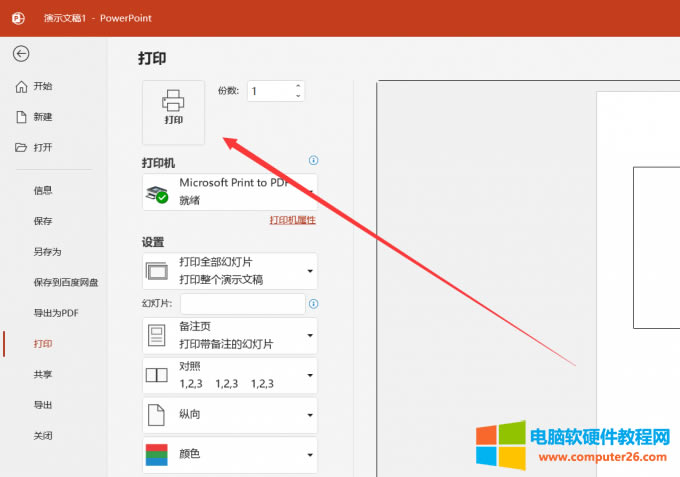
Task: Open the 打印机属性 link
Action: [x=292, y=220]
